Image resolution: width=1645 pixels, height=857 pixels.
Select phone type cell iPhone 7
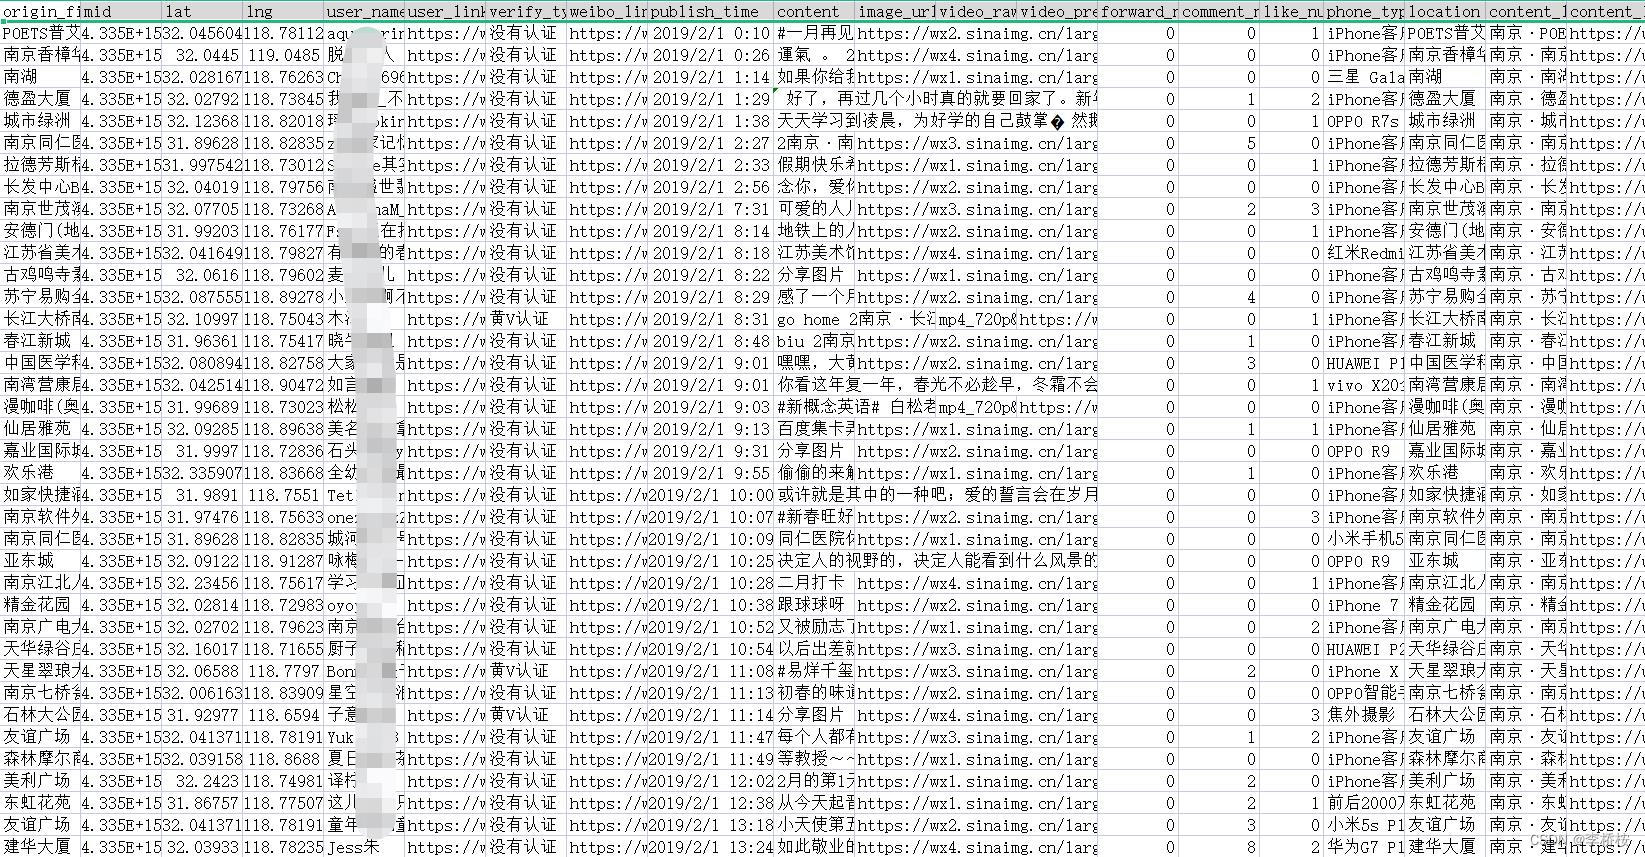click(1364, 605)
